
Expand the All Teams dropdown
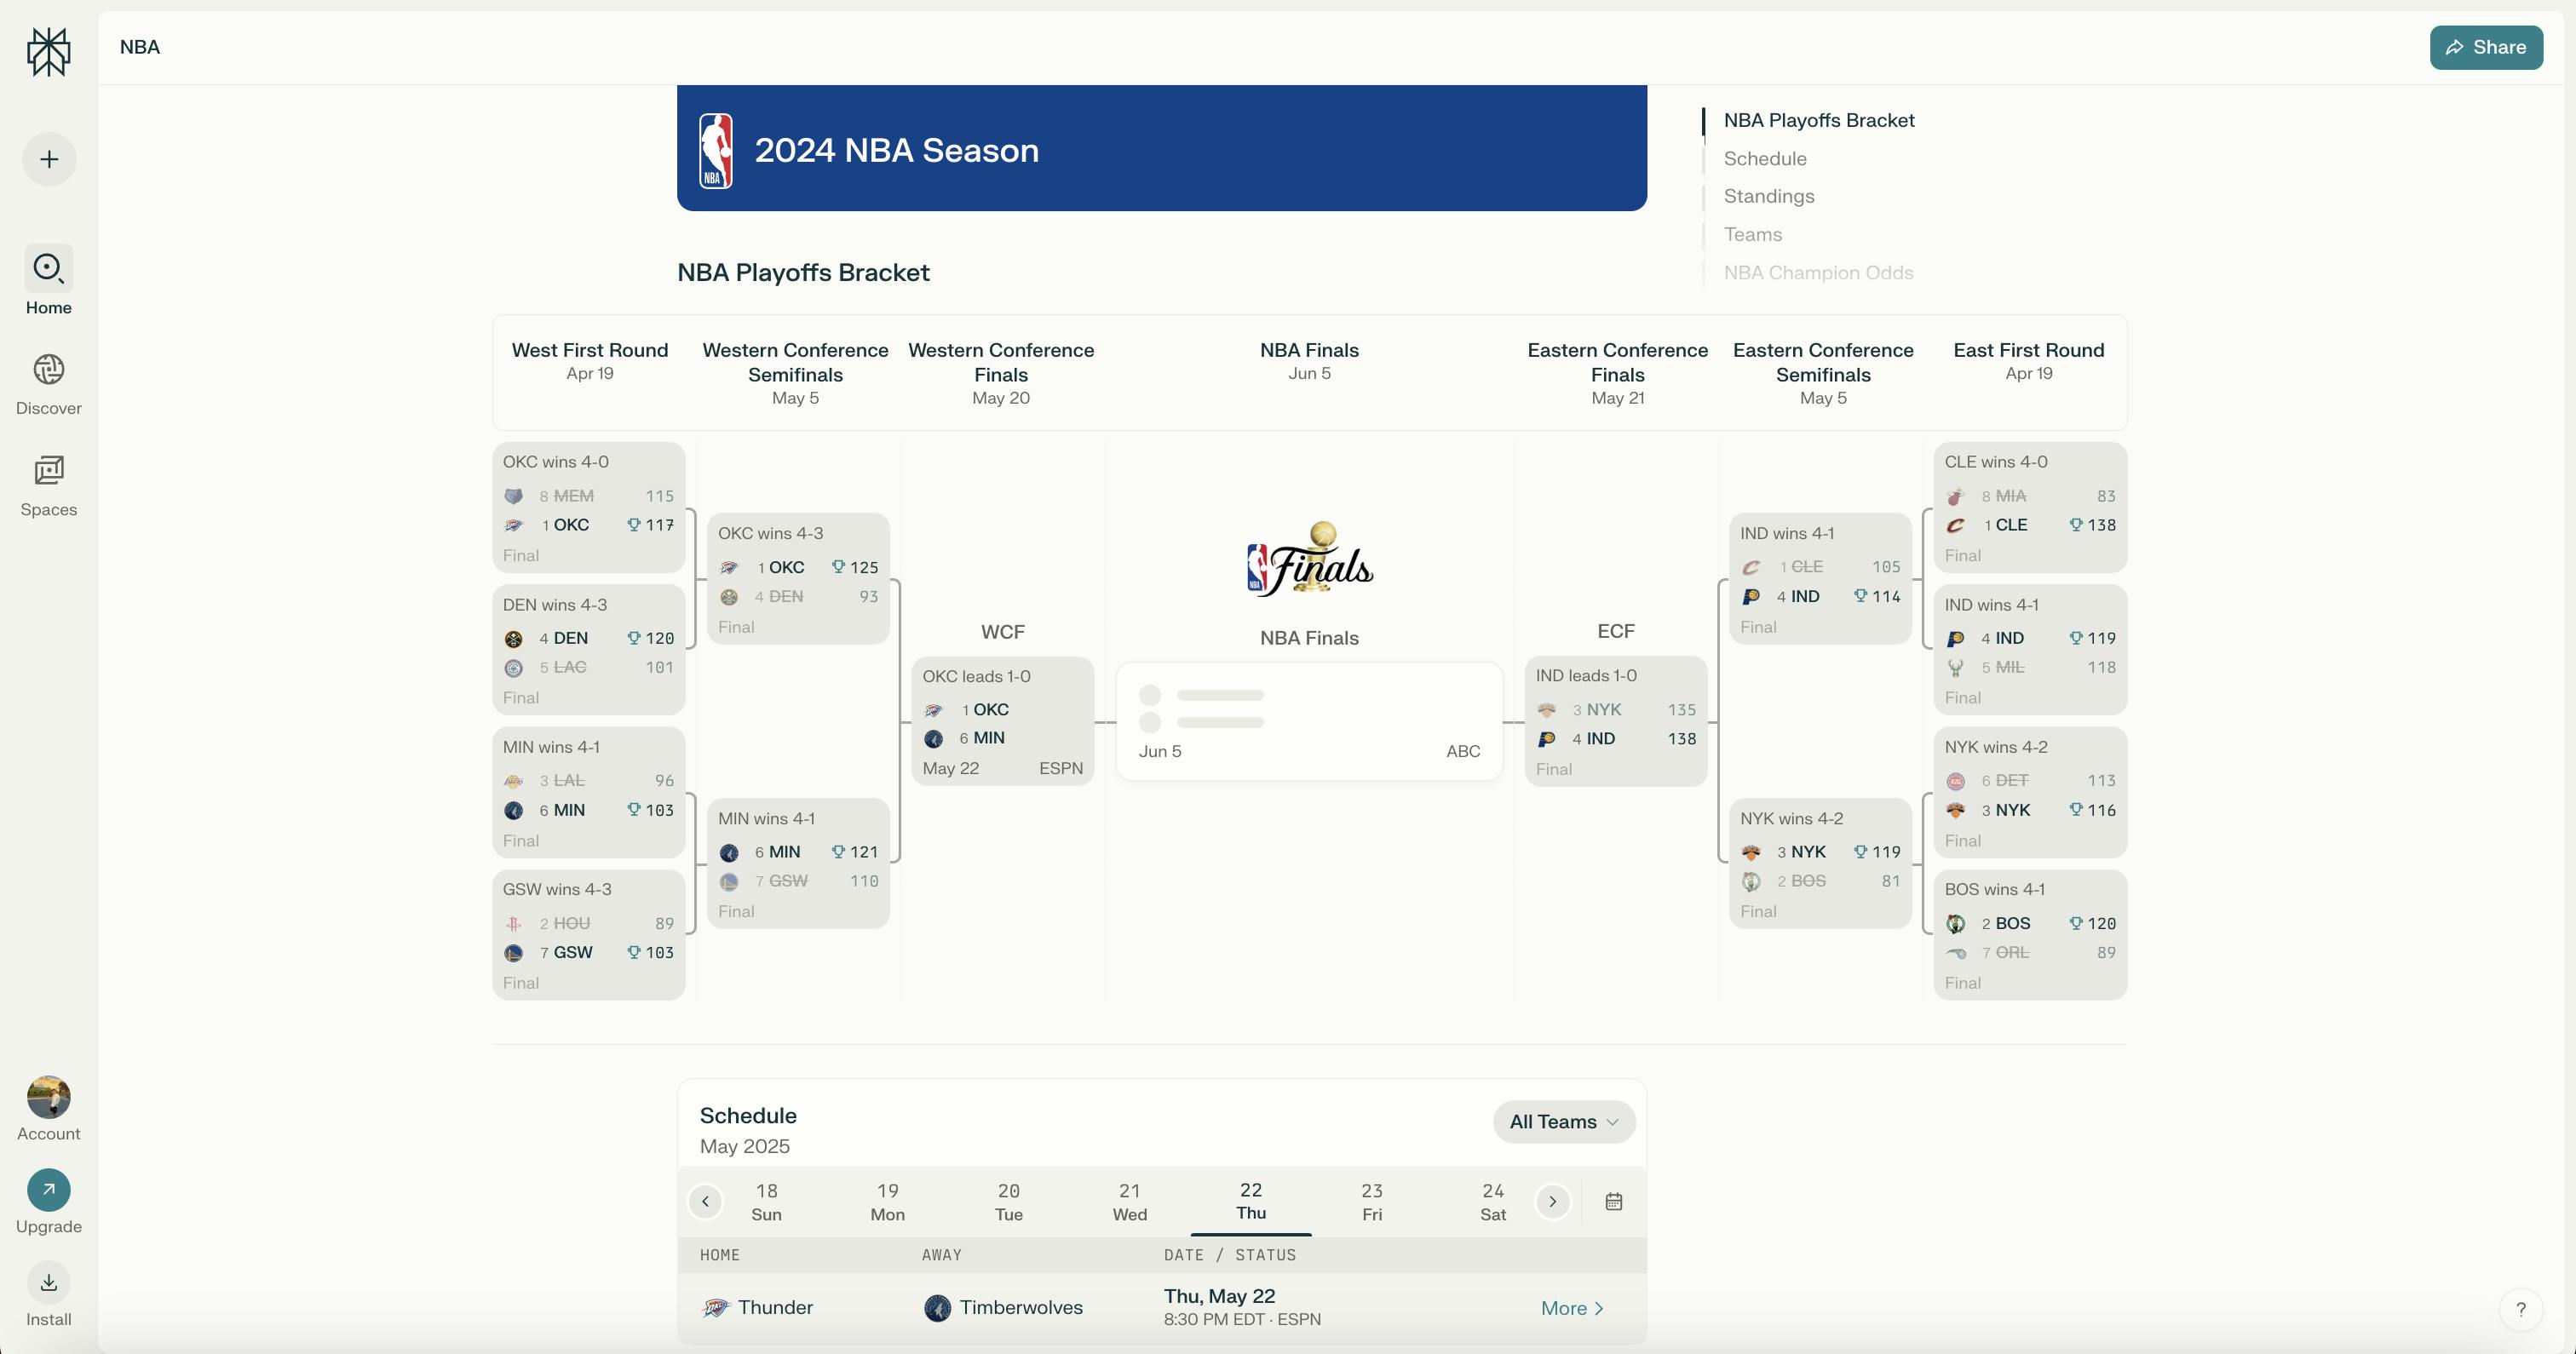point(1563,1122)
